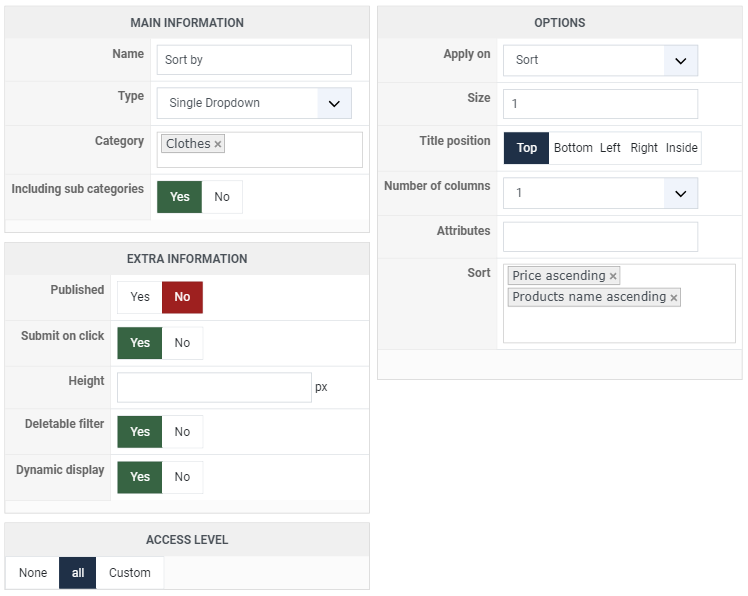Select Bottom title position
Viewport: 748px width, 596px height.
(573, 148)
